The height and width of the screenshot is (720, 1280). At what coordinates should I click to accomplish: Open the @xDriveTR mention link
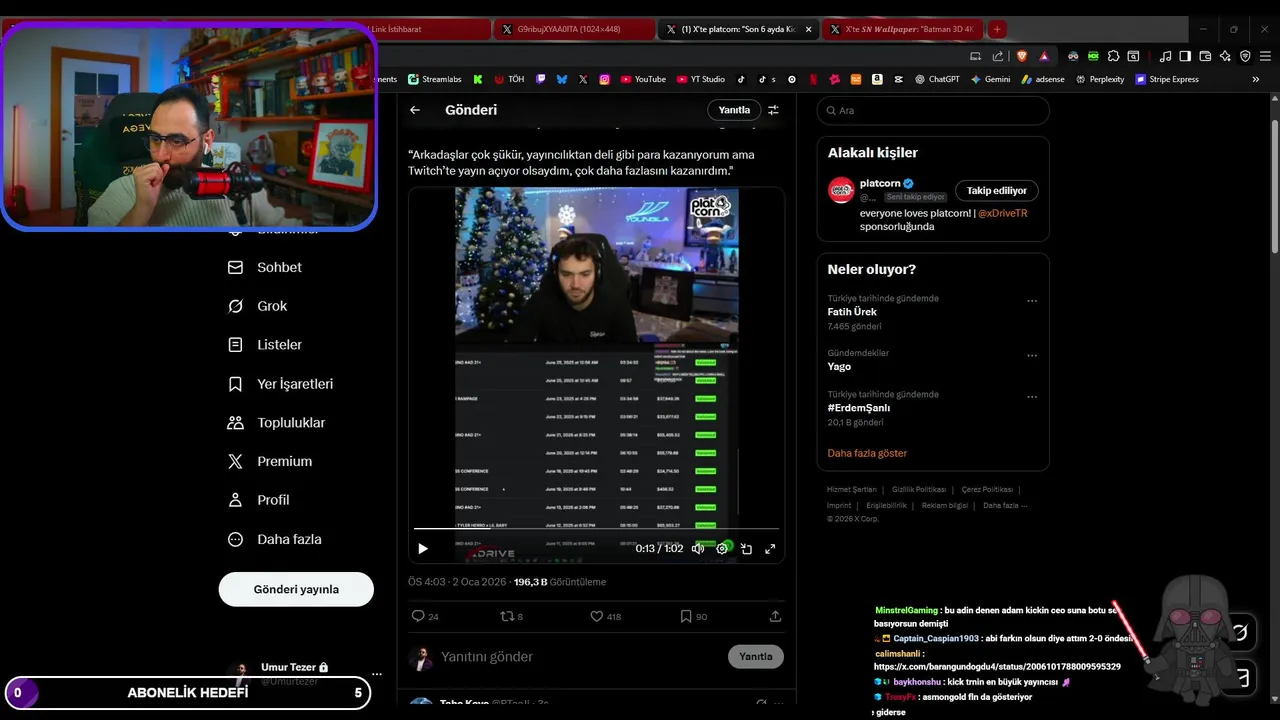1003,213
